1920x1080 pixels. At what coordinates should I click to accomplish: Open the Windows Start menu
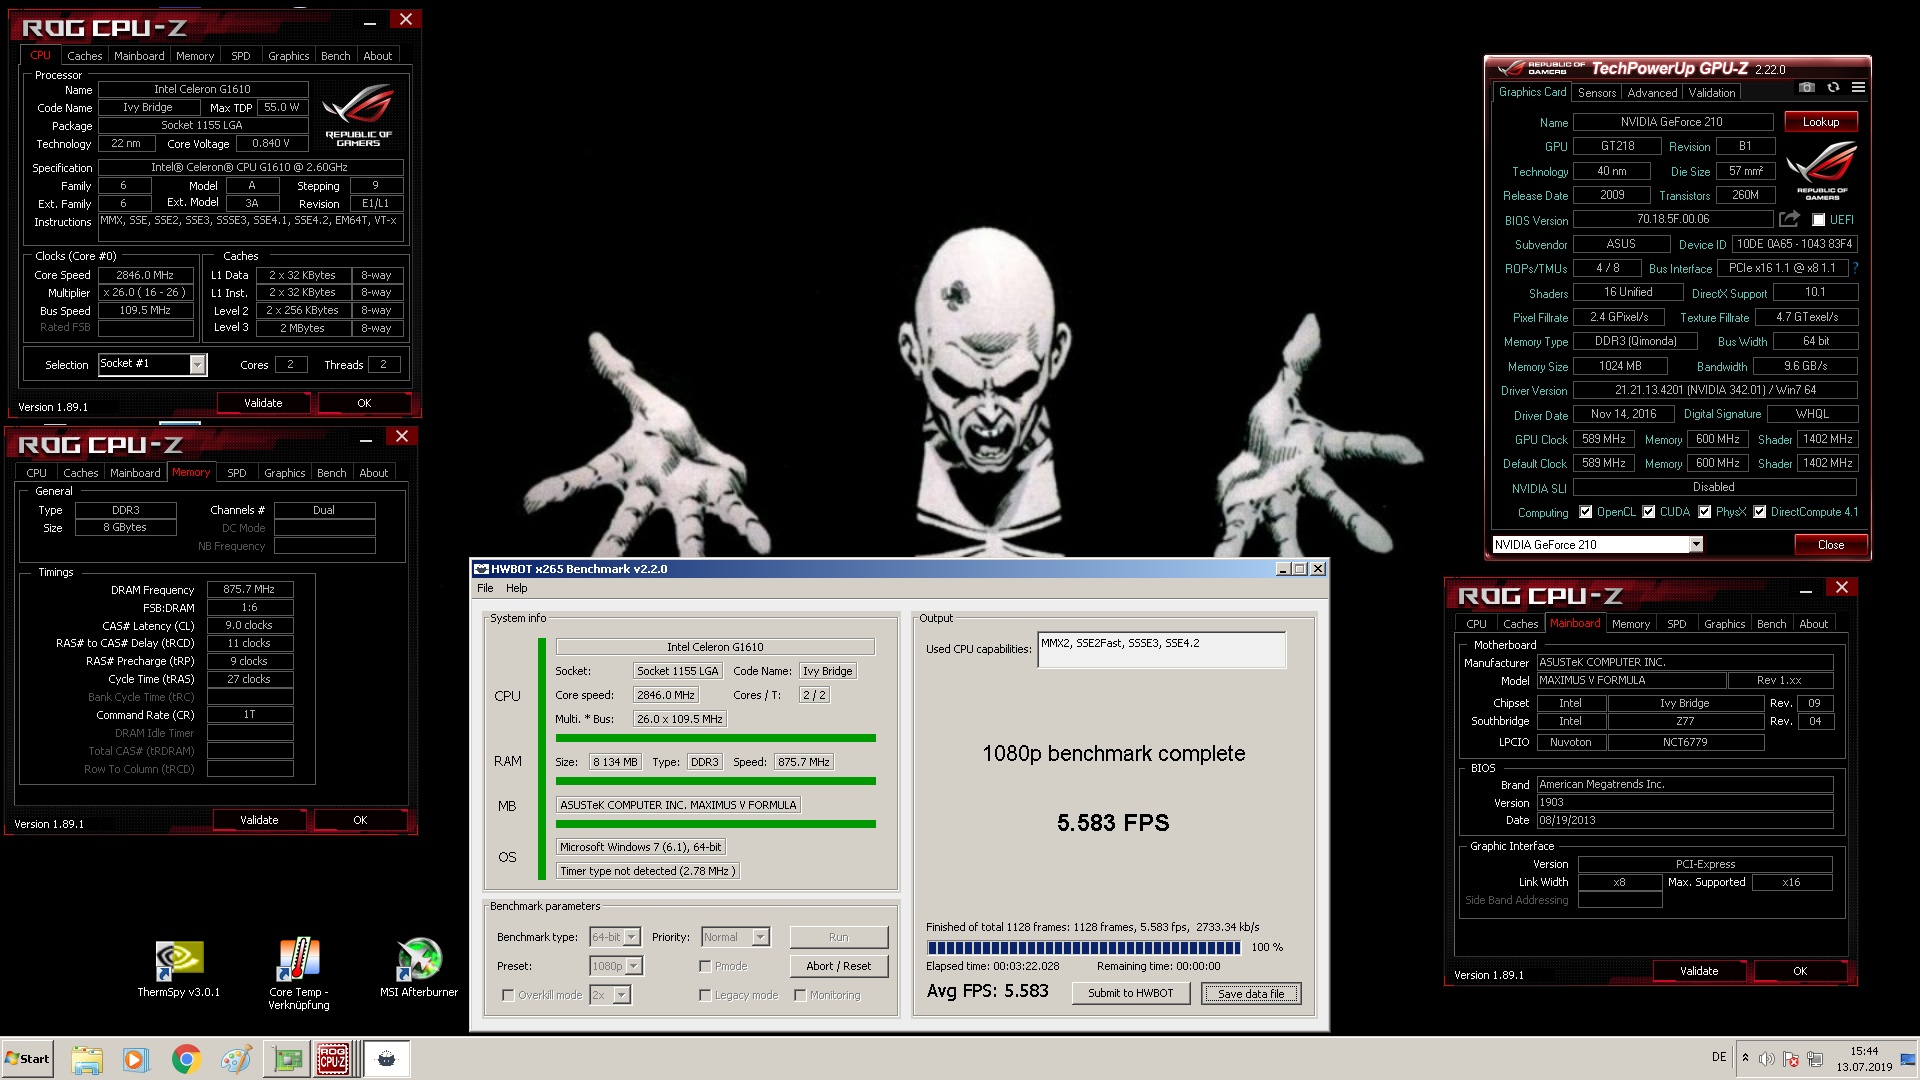point(27,1059)
